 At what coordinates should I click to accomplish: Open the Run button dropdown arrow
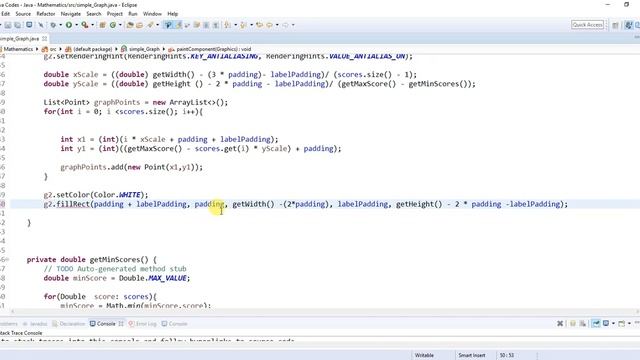[76, 25]
